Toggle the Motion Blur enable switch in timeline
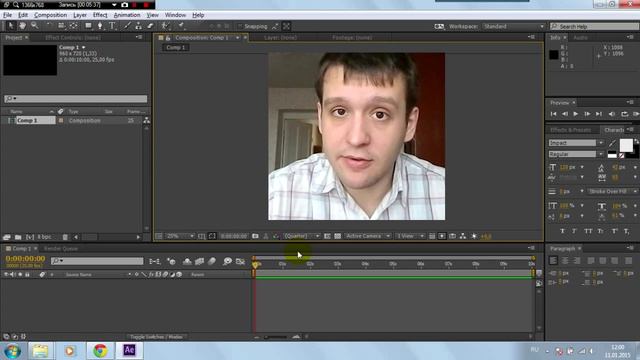This screenshot has height=360, width=640. (212, 261)
